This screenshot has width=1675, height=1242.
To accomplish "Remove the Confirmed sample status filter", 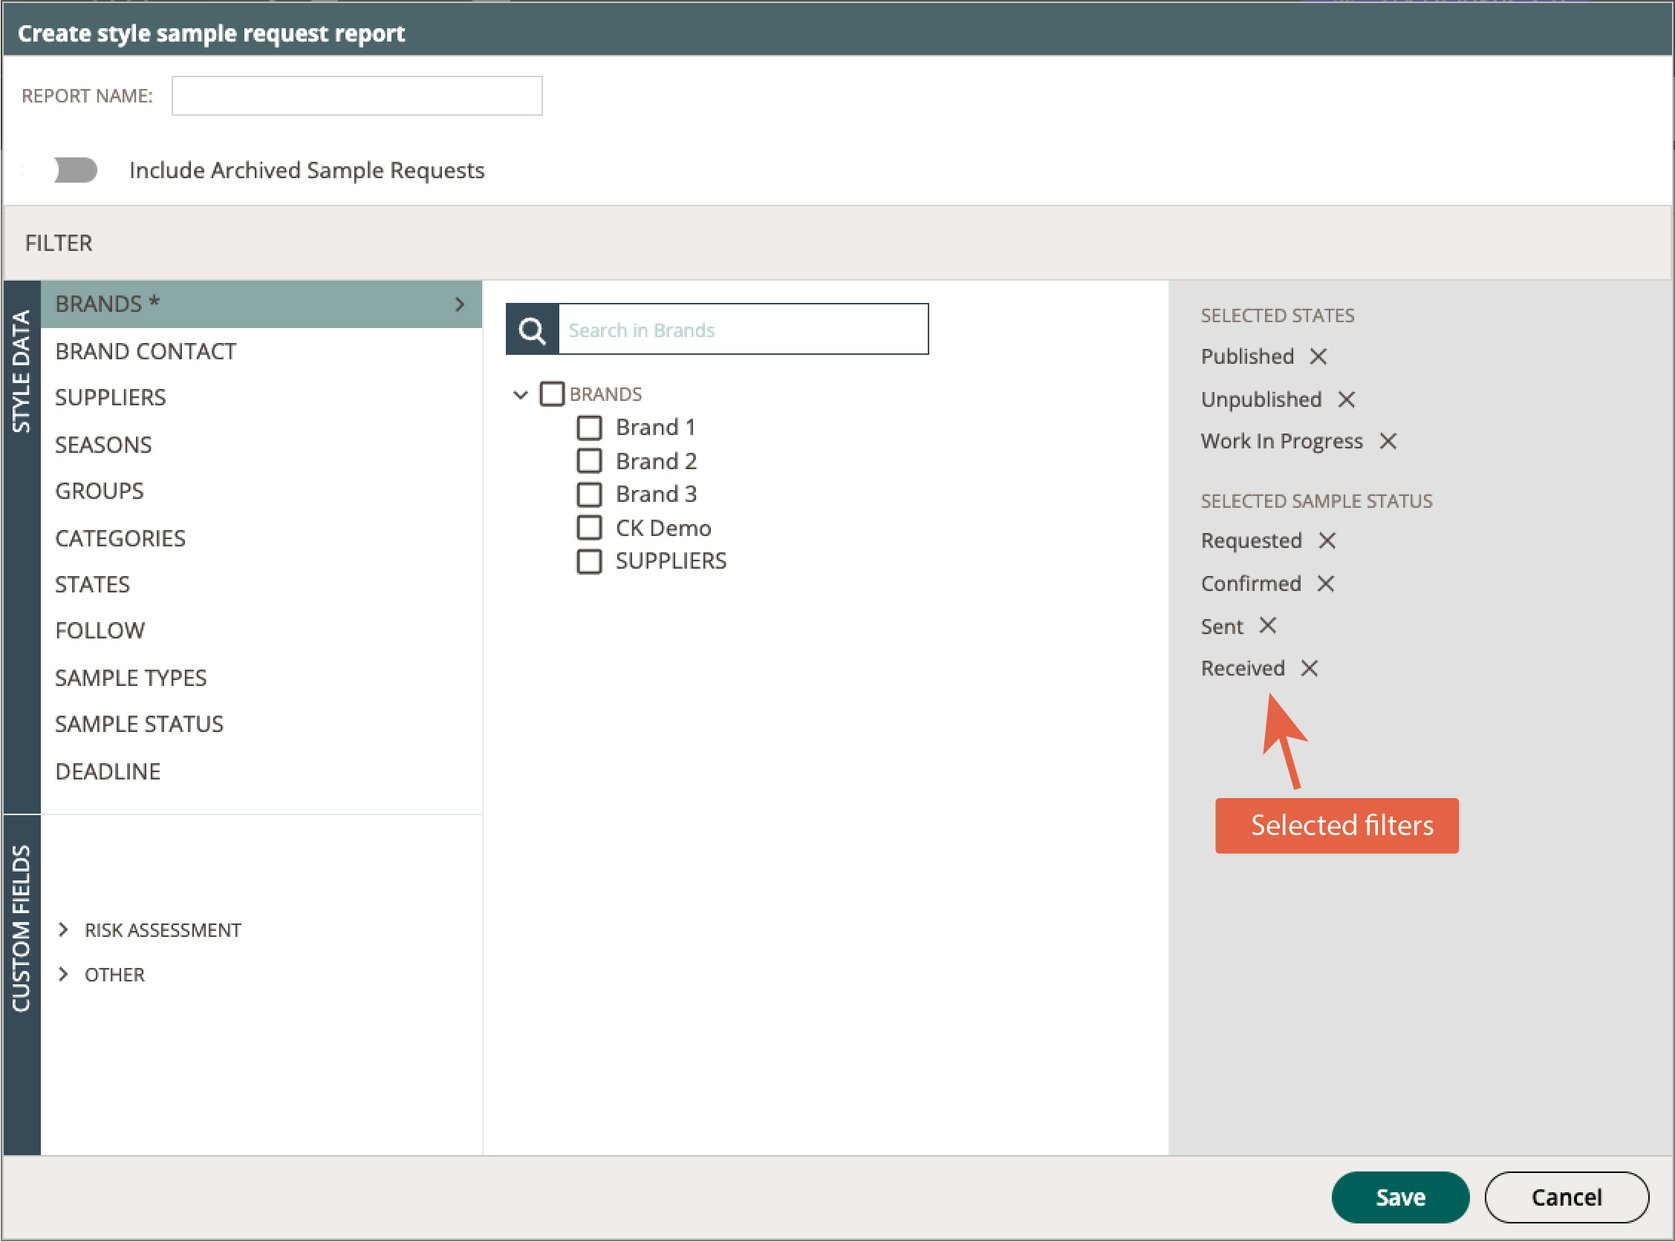I will coord(1326,583).
